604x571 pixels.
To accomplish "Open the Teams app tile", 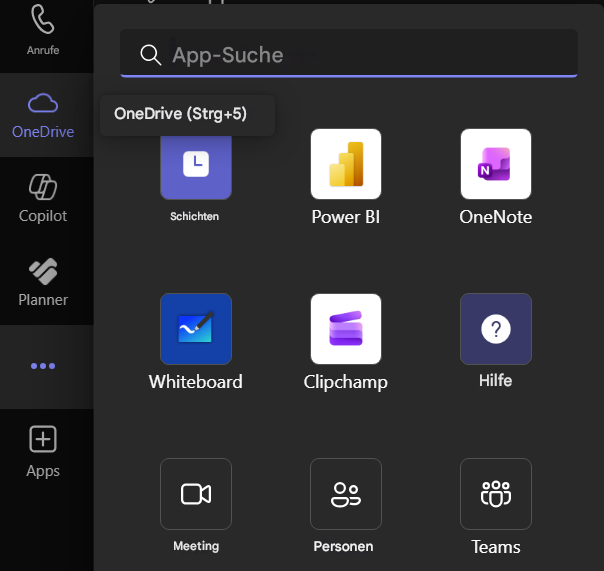I will (496, 494).
